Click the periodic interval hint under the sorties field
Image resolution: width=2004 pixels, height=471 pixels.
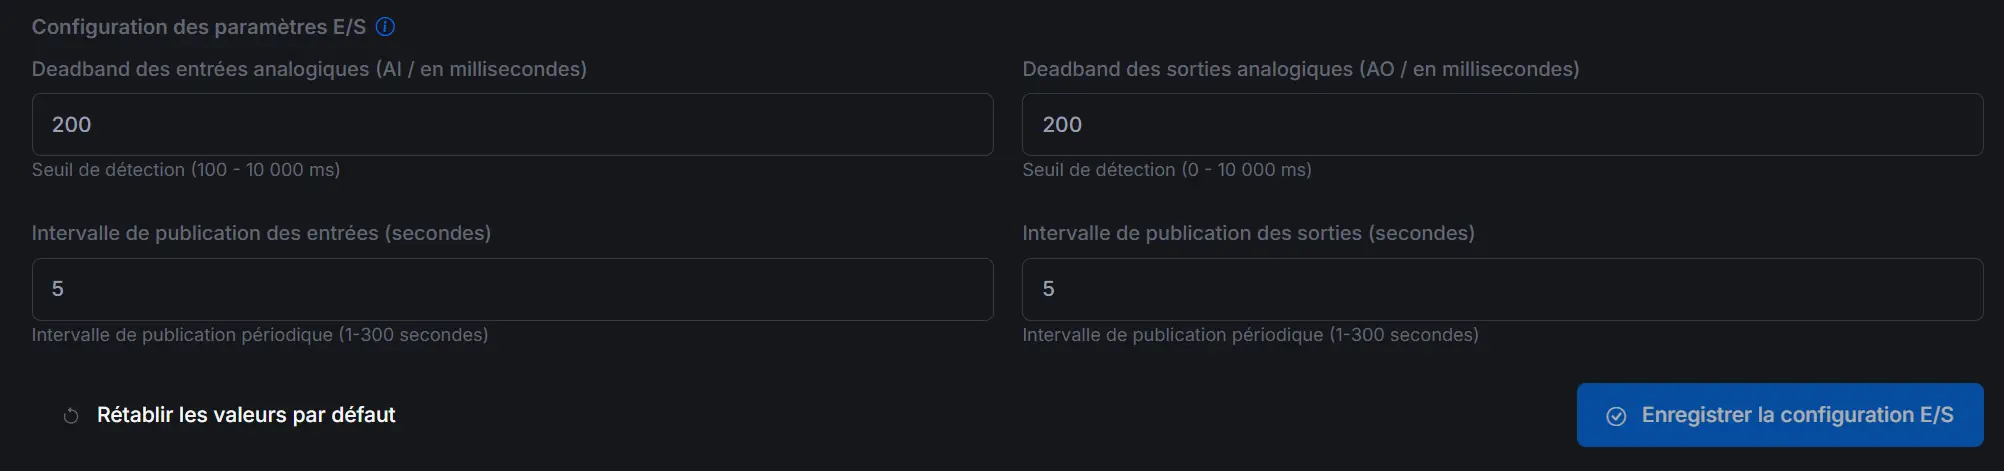(x=1250, y=335)
